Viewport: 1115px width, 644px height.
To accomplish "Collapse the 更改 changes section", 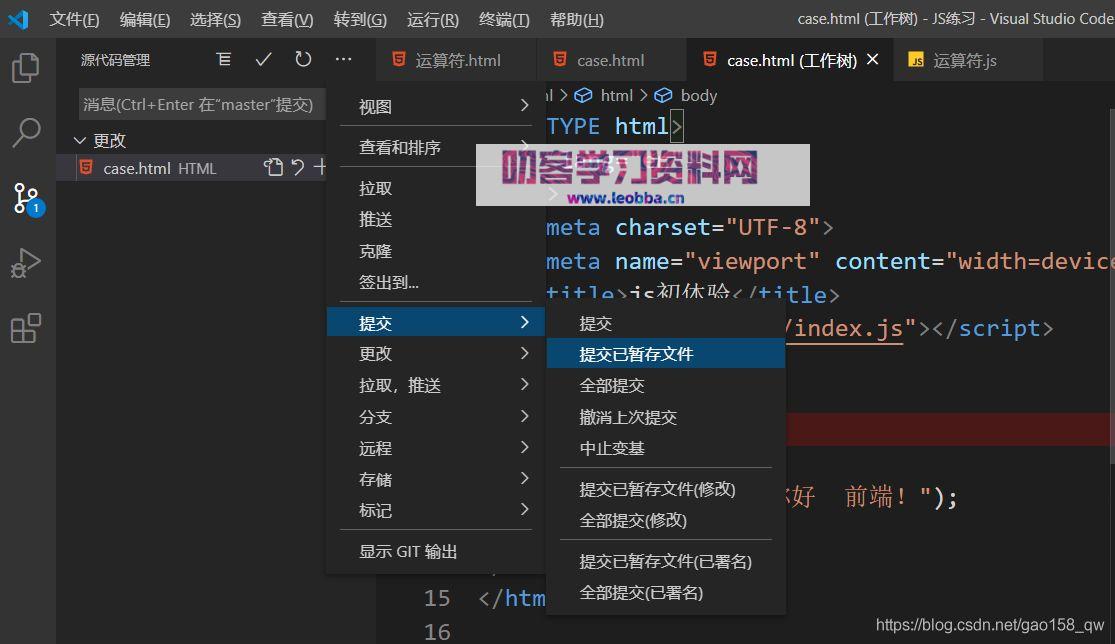I will pos(80,140).
